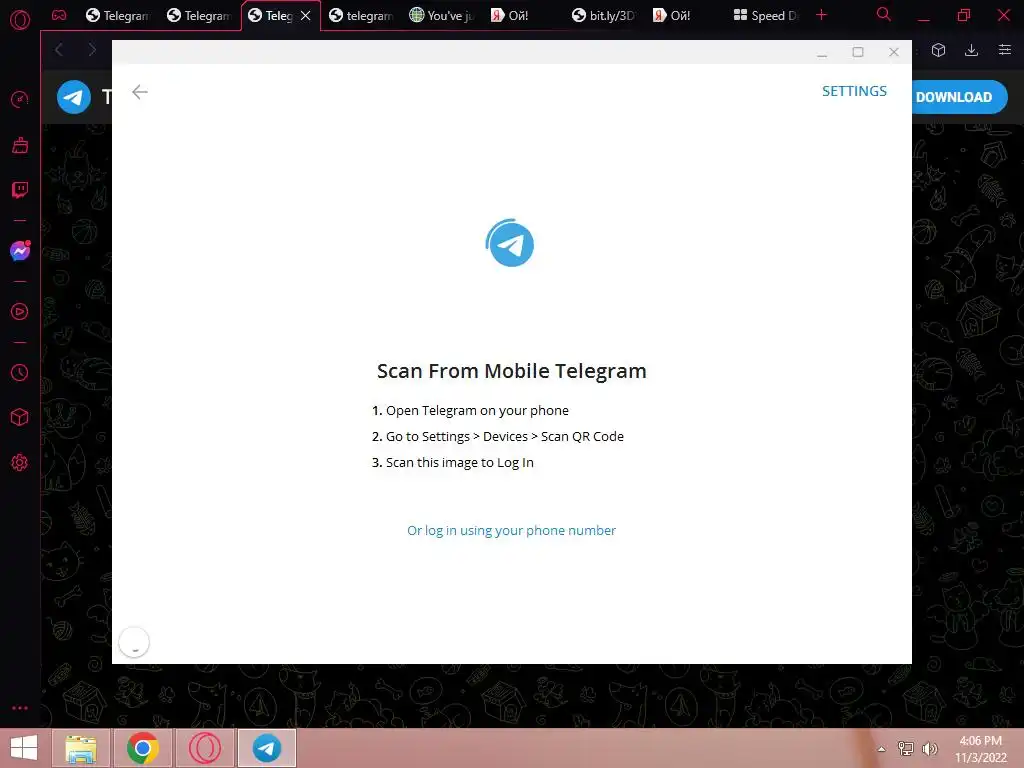Screen dimensions: 1024x768
Task: Open Messenger in the Opera sidebar
Action: point(20,251)
